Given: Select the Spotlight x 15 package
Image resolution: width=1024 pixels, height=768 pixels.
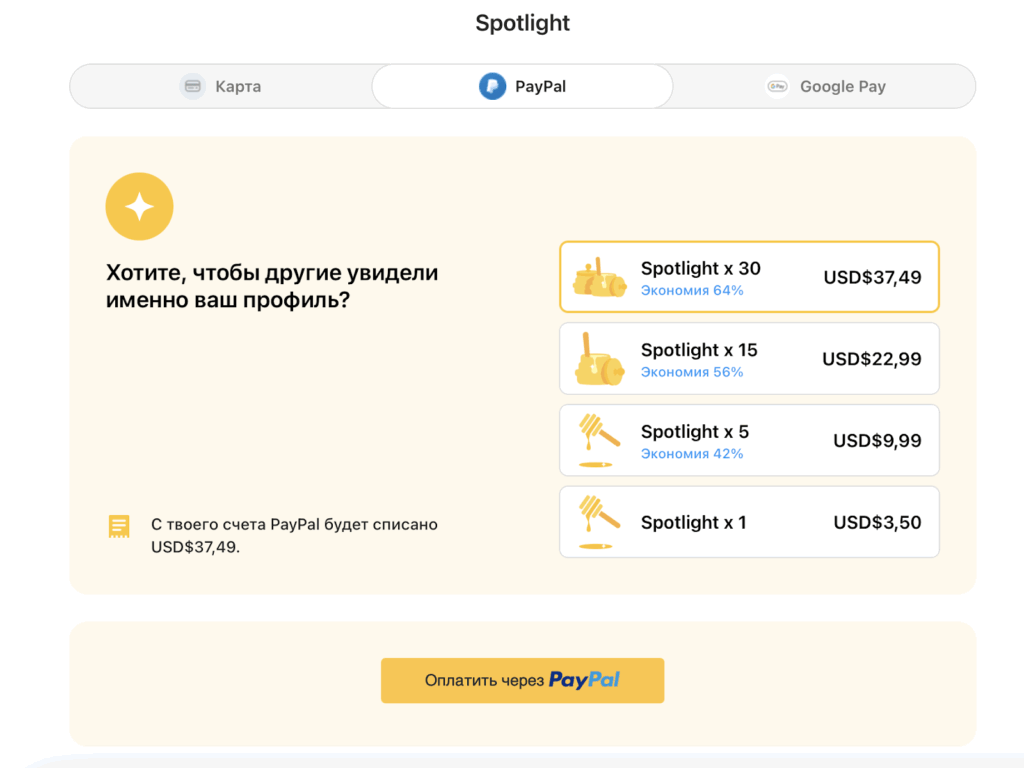Looking at the screenshot, I should pos(749,358).
